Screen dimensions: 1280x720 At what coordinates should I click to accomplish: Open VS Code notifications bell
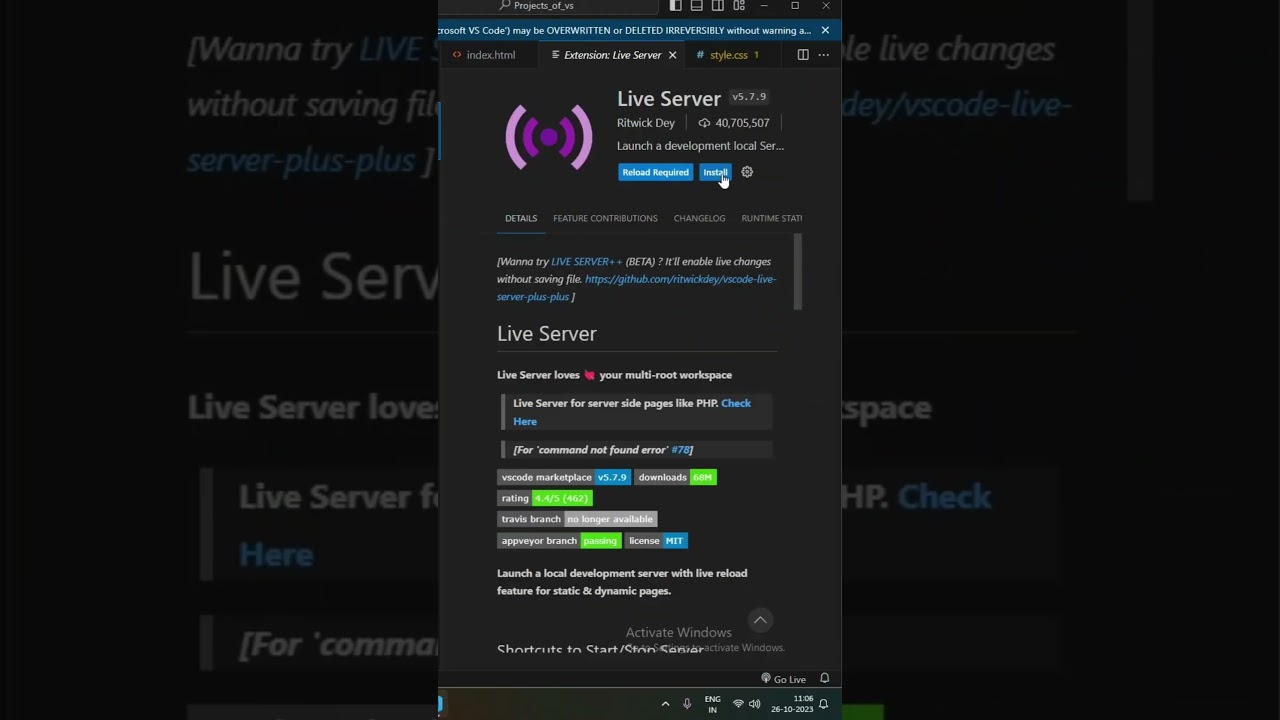click(824, 679)
